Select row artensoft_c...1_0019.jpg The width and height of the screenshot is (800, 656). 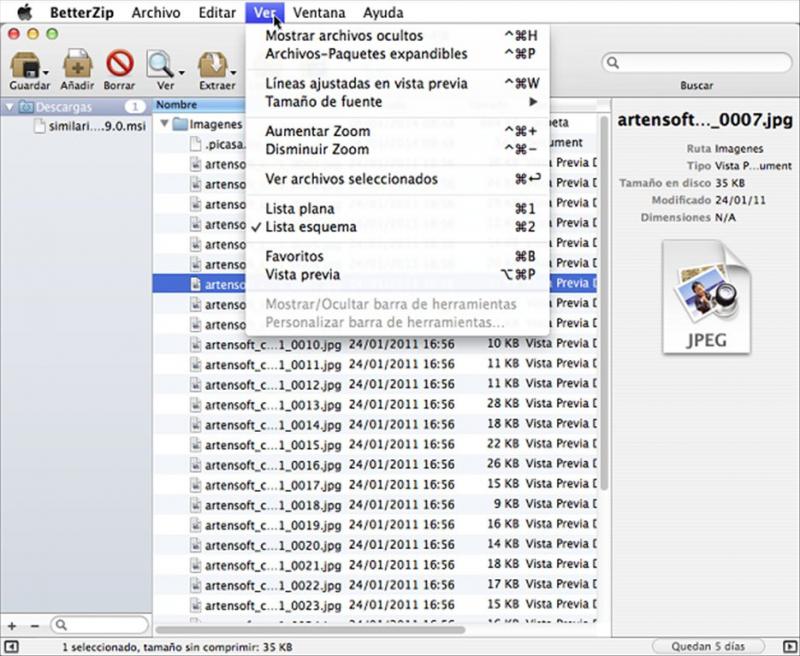point(375,525)
